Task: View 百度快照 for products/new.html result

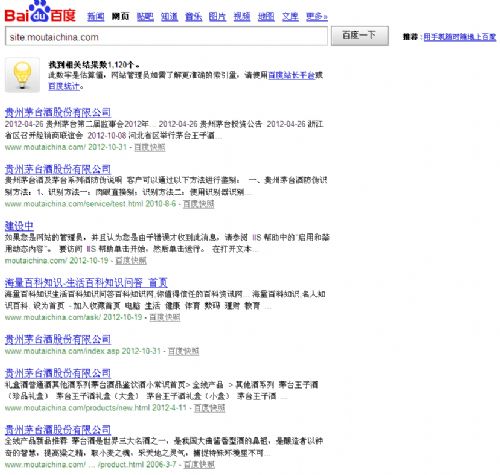Action: point(209,408)
